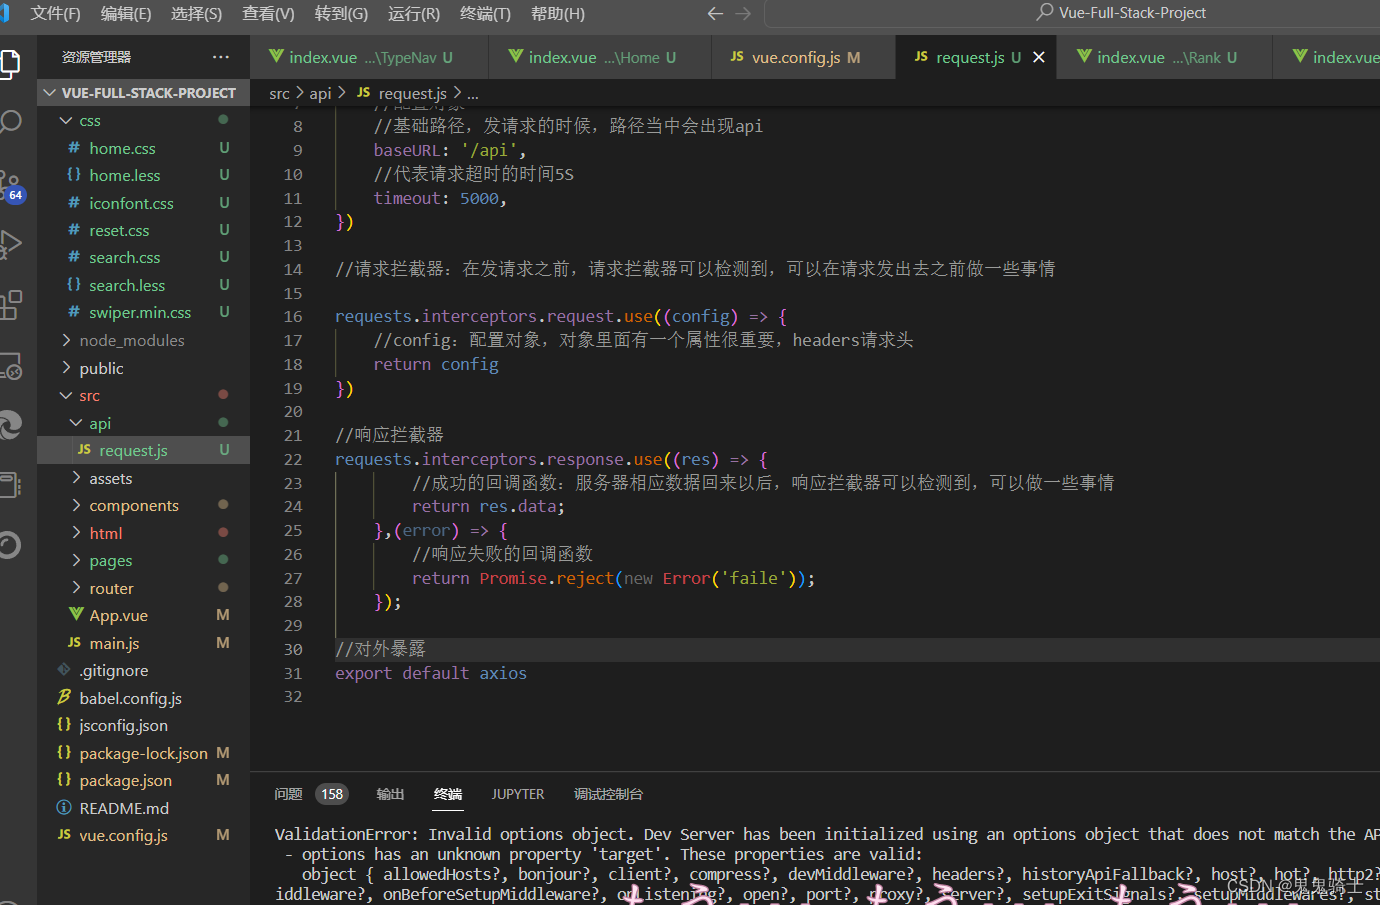This screenshot has width=1380, height=905.
Task: Show the 问题 panel with 158 problems
Action: [x=309, y=794]
